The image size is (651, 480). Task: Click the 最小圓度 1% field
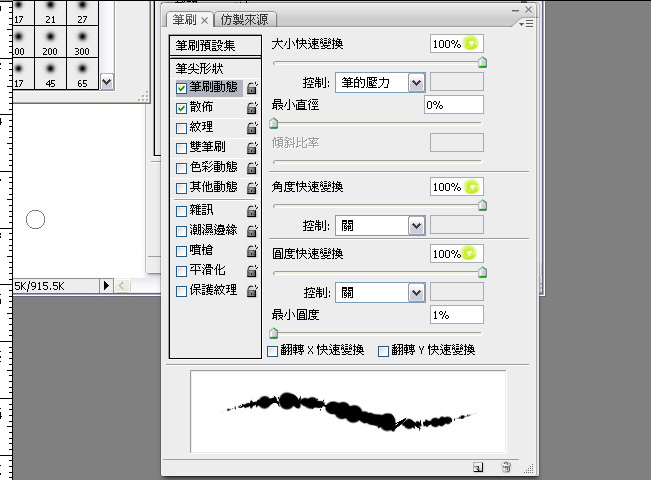click(x=457, y=315)
